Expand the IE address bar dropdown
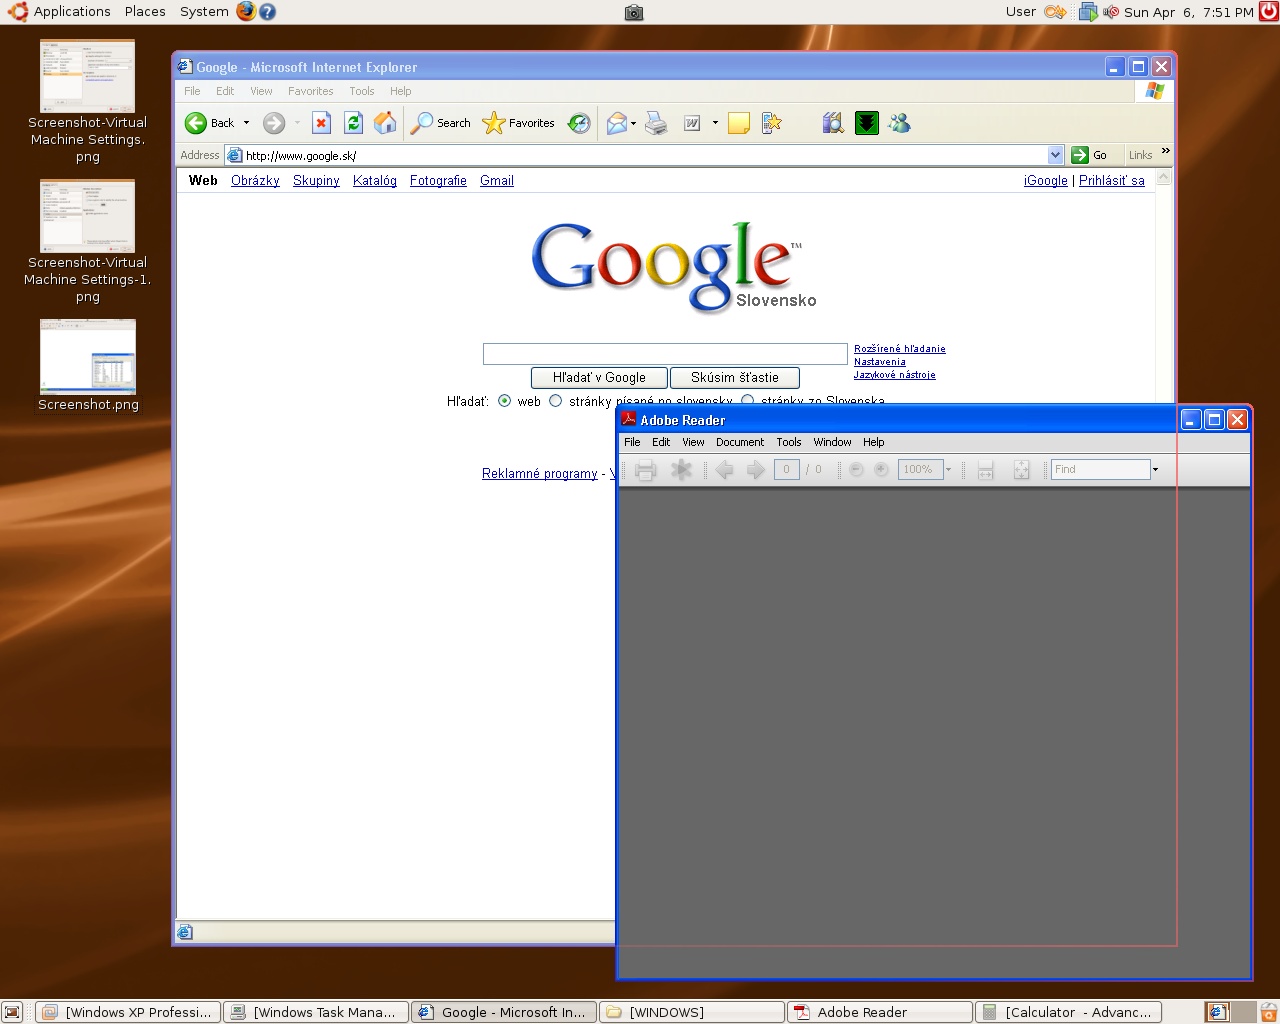Screen dimensions: 1280x1024 pos(1055,155)
